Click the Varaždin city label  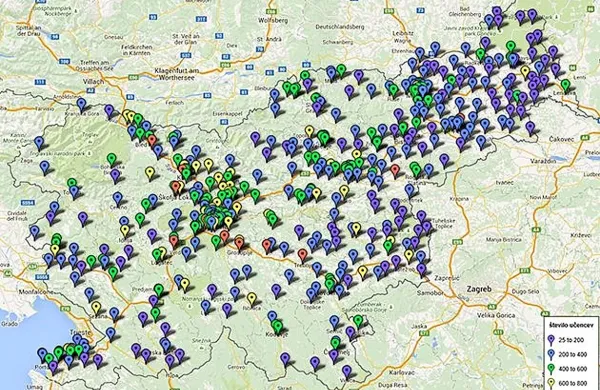tap(543, 162)
